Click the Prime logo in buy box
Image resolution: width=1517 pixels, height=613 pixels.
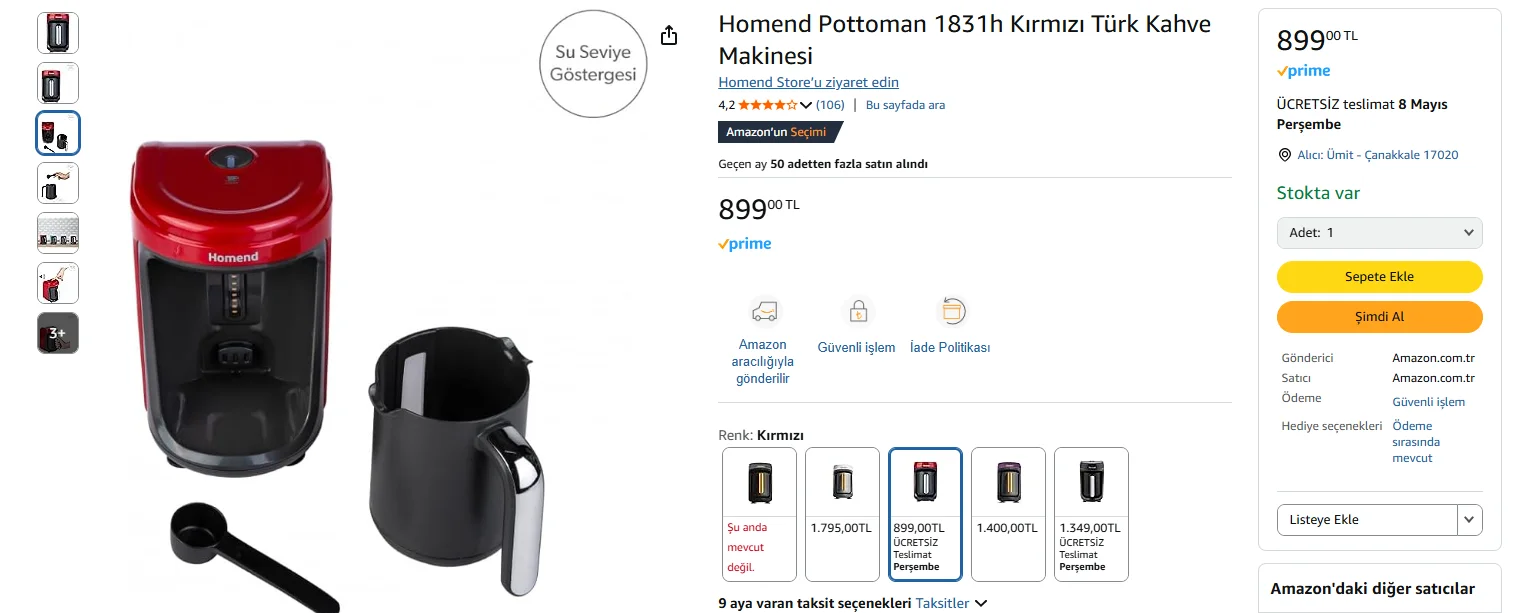click(x=1303, y=71)
